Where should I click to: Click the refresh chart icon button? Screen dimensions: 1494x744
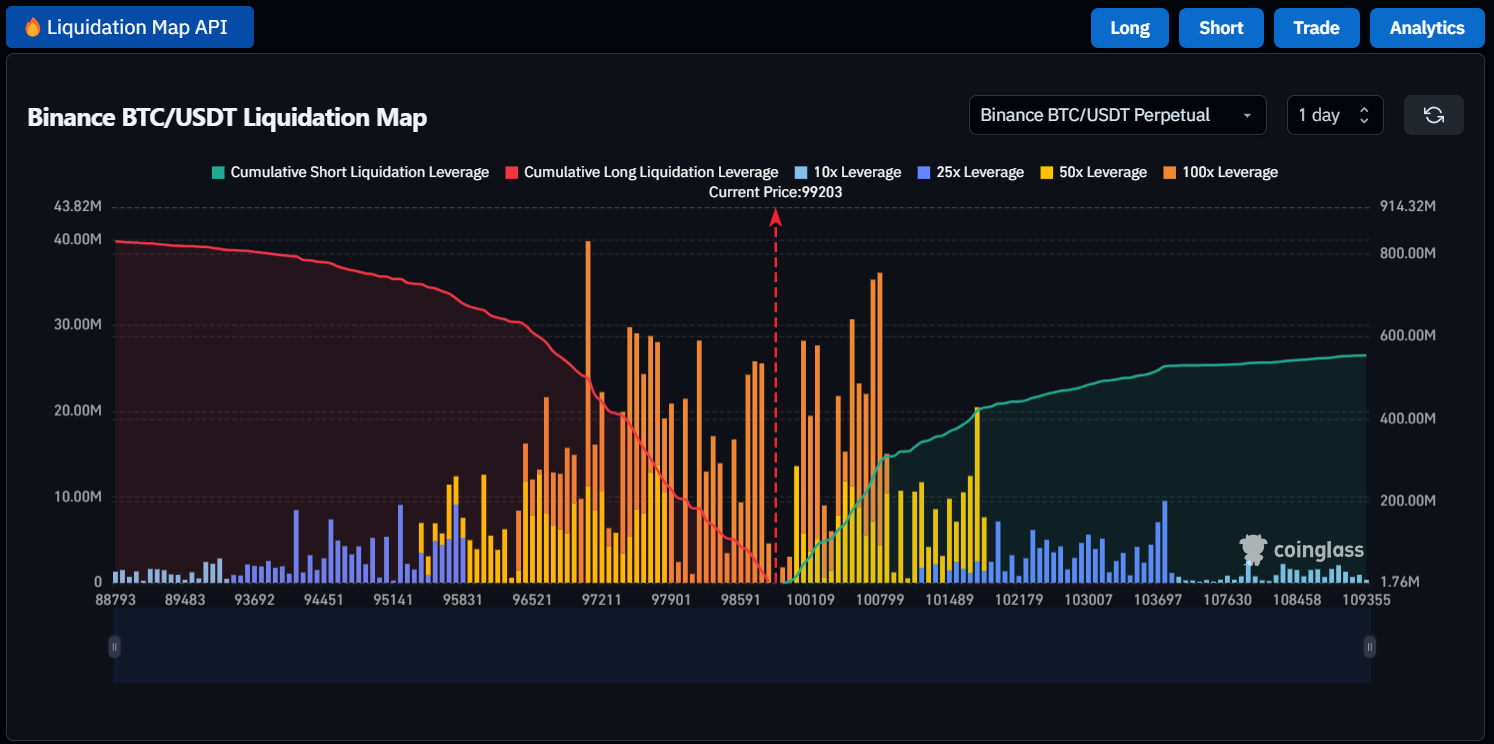(1434, 115)
